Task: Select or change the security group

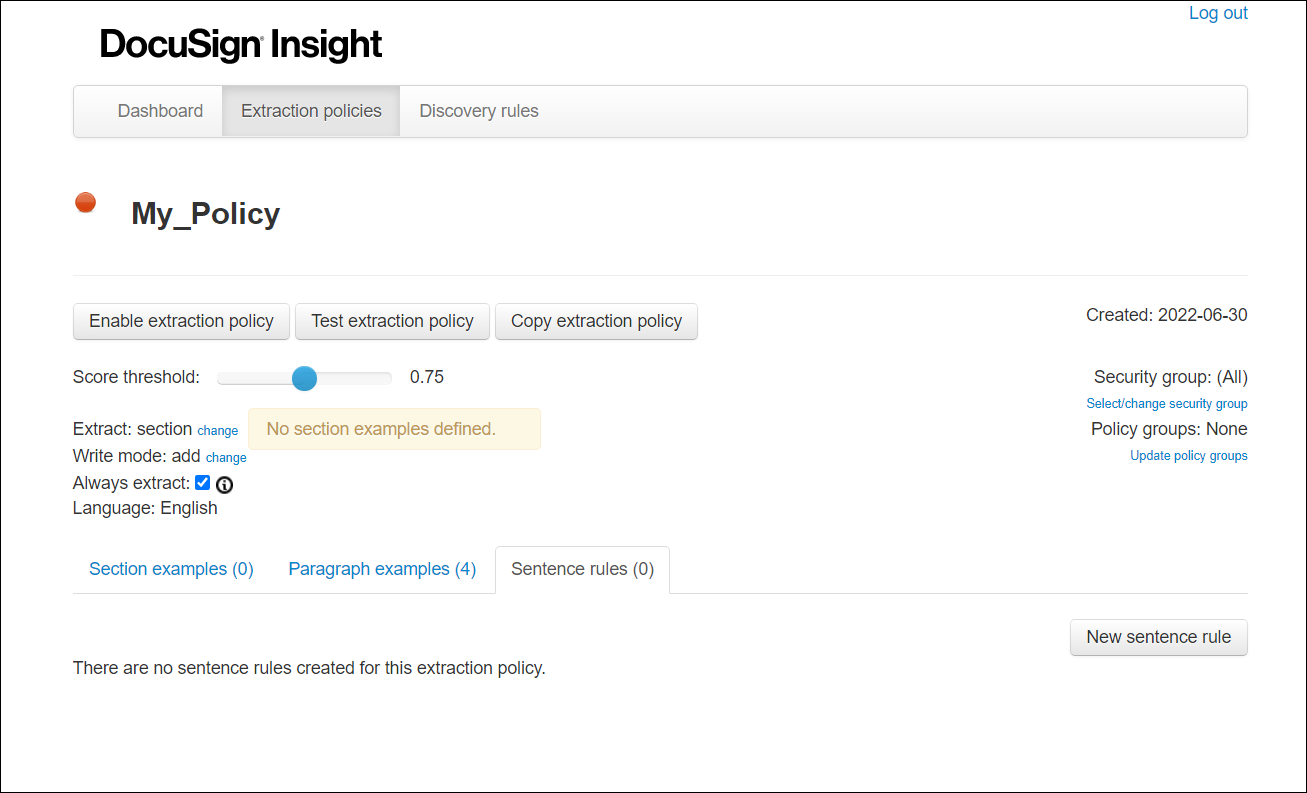Action: (1166, 403)
